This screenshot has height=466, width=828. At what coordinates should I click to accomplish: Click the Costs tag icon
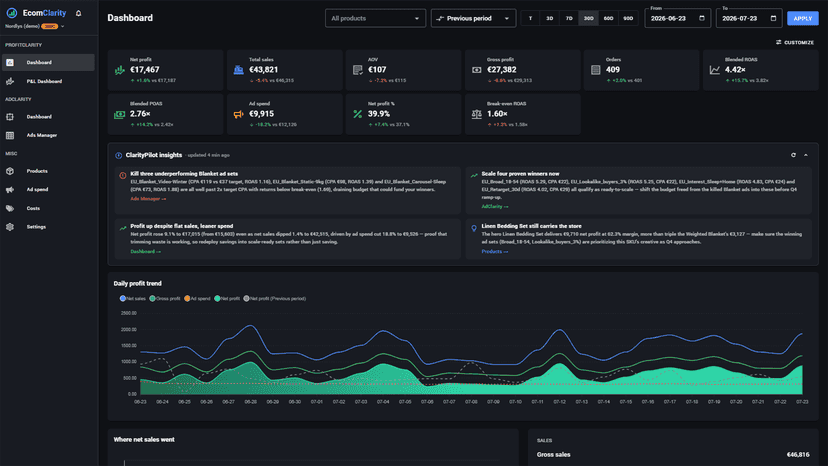pyautogui.click(x=10, y=208)
